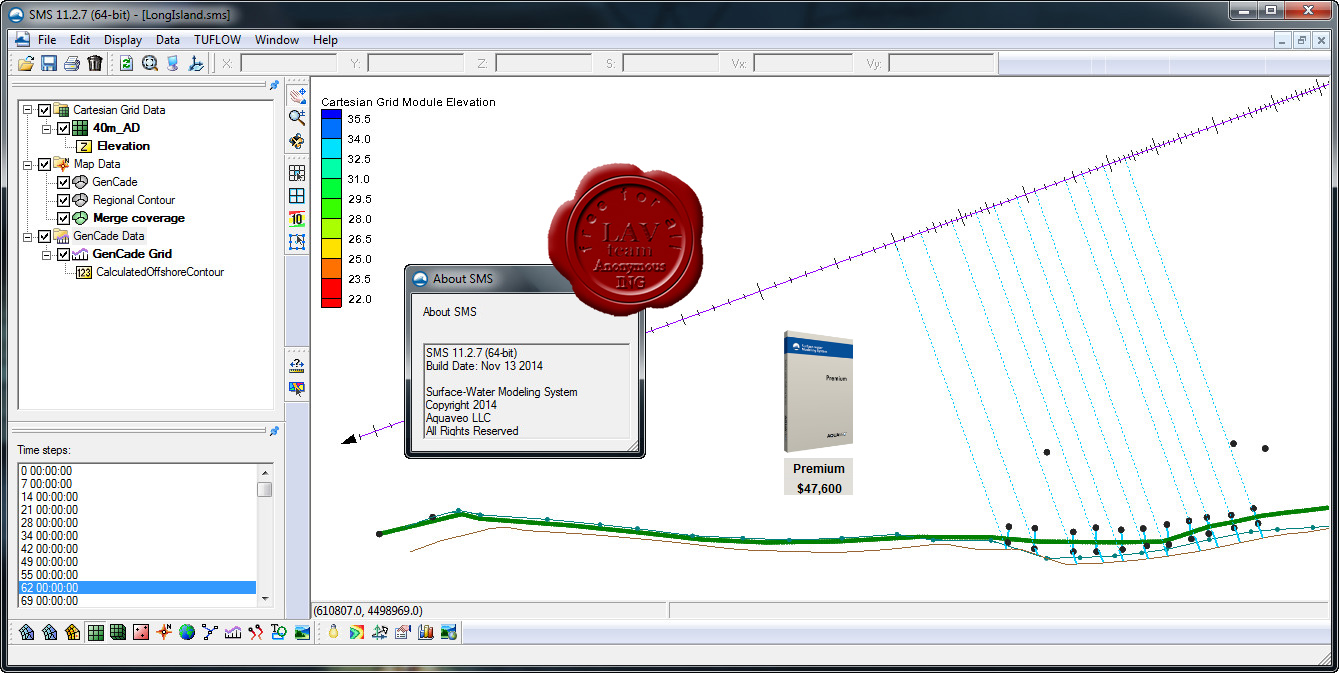Image resolution: width=1339 pixels, height=673 pixels.
Task: Click the Refresh display icon
Action: (x=127, y=63)
